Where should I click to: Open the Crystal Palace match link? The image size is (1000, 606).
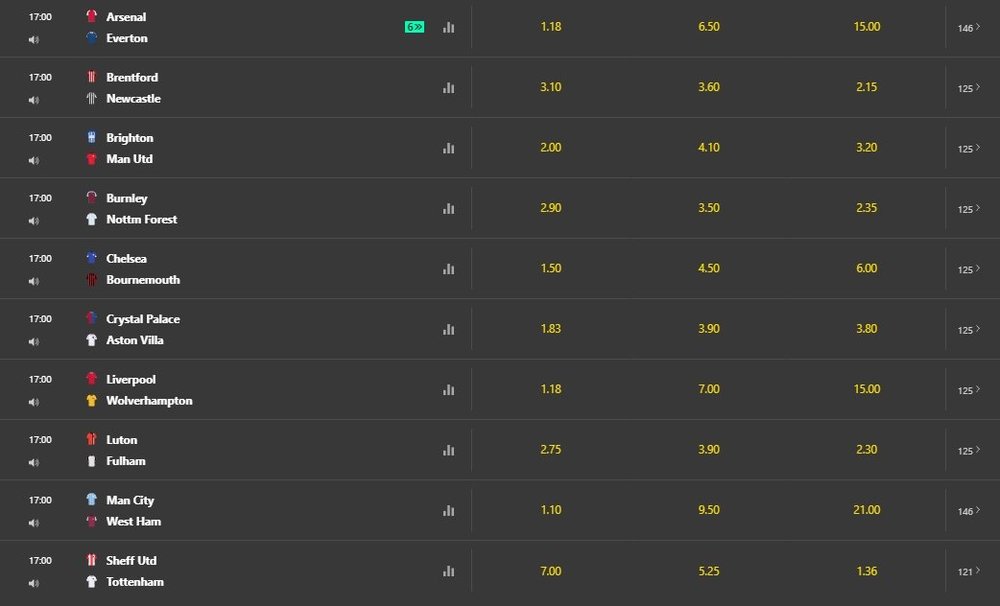pyautogui.click(x=143, y=319)
